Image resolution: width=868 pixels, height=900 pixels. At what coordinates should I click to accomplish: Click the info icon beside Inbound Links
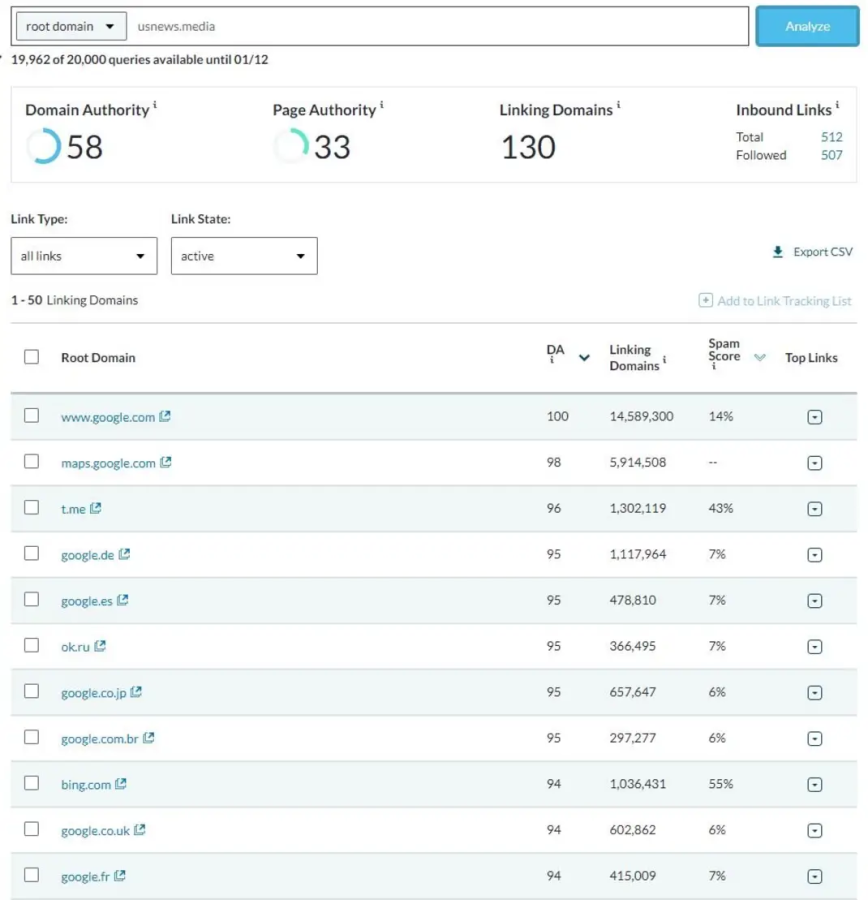837,105
